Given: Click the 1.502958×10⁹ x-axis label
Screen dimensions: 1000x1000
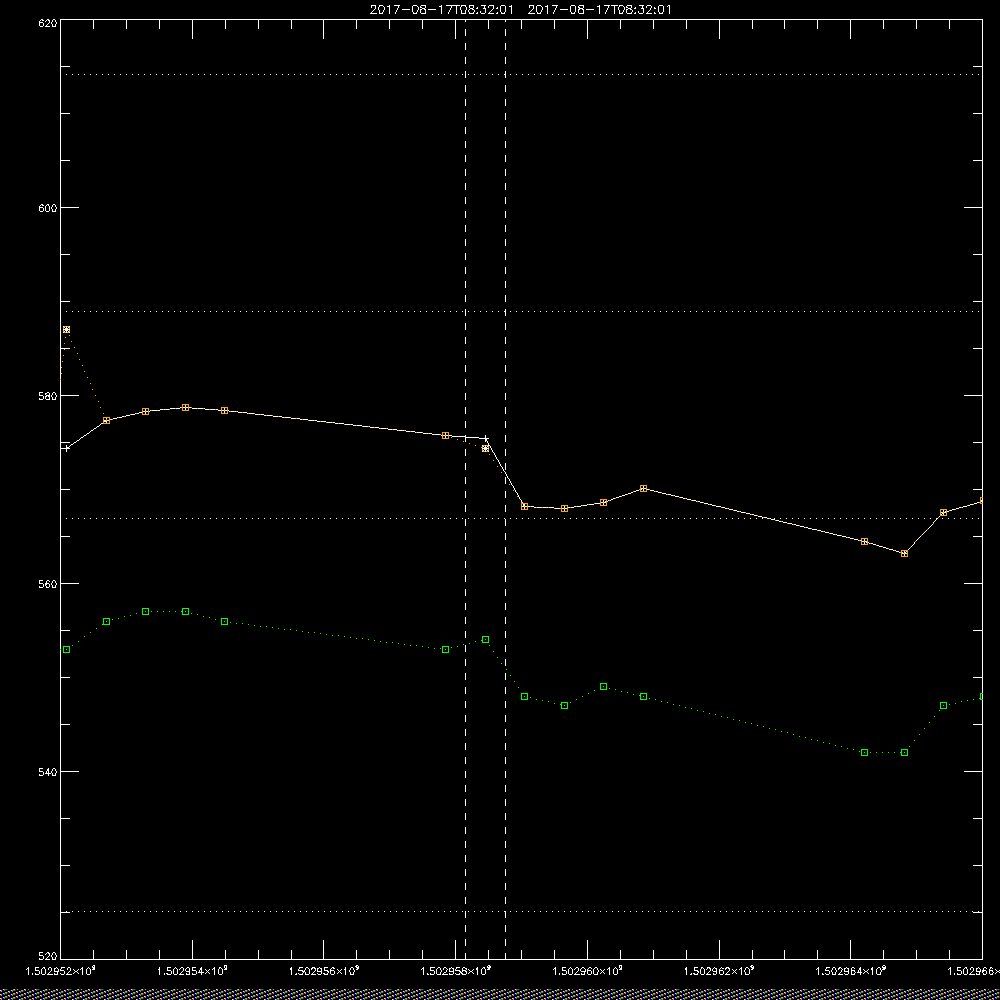Looking at the screenshot, I should pyautogui.click(x=456, y=971).
